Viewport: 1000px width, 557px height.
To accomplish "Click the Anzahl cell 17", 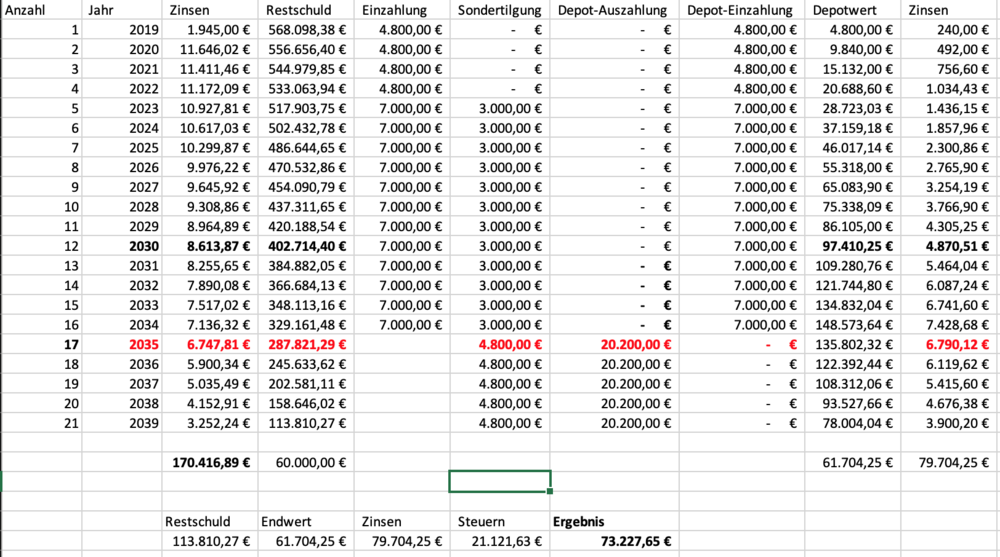I will point(41,345).
